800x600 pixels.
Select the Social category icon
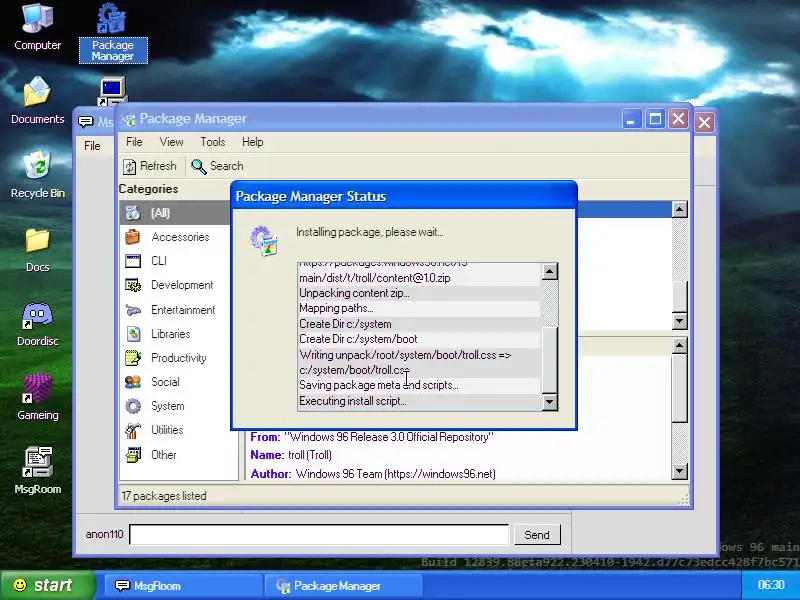coord(133,382)
